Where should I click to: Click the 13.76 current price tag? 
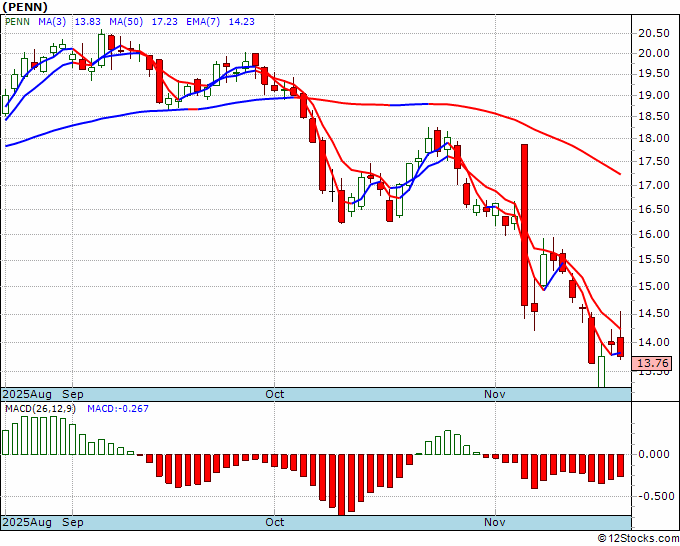[651, 363]
